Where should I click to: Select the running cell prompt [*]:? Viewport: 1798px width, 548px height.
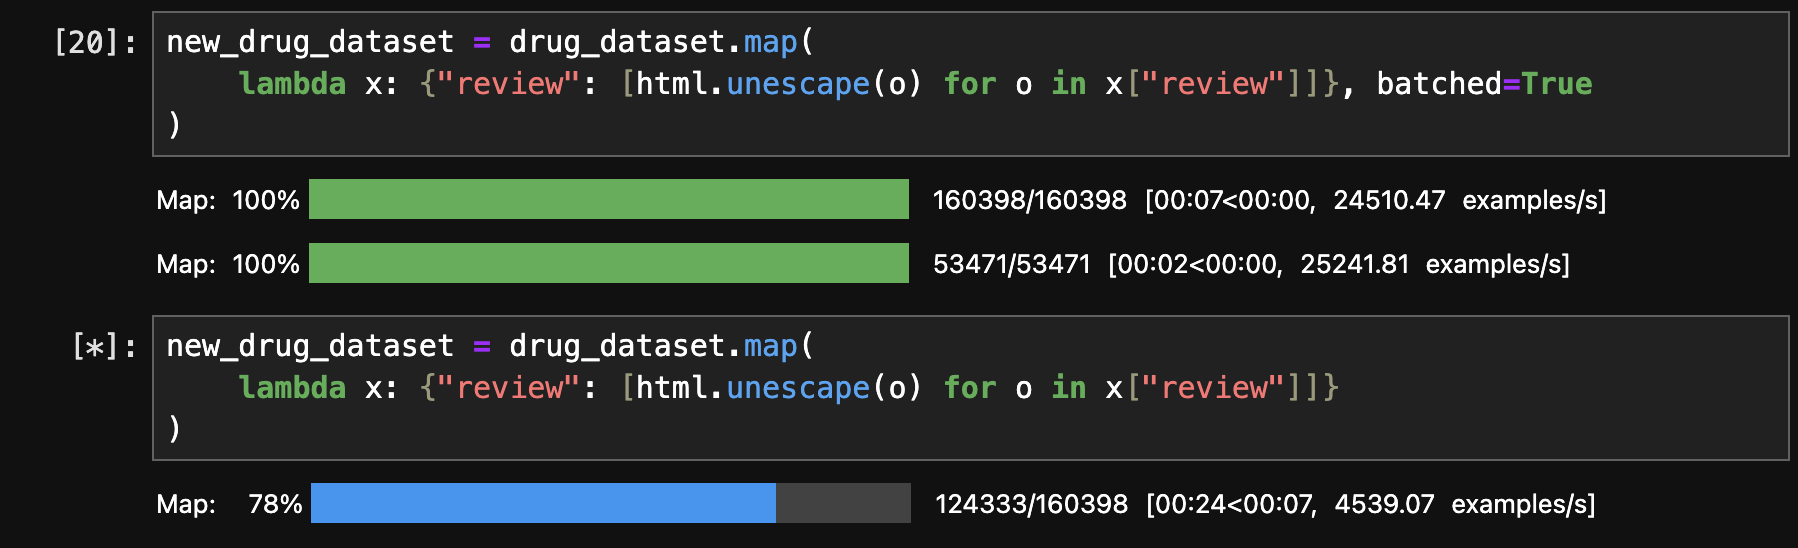104,347
